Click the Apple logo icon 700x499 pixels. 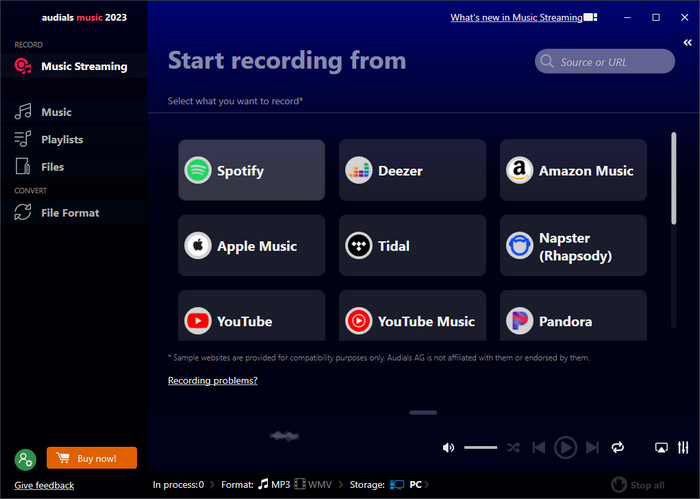click(x=198, y=245)
